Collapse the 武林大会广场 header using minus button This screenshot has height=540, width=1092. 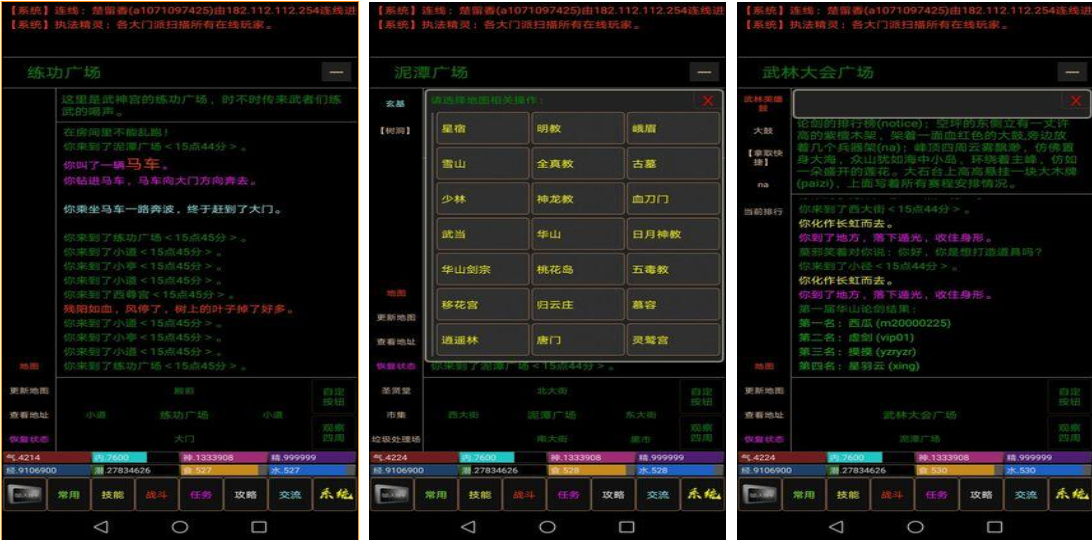coord(1072,72)
